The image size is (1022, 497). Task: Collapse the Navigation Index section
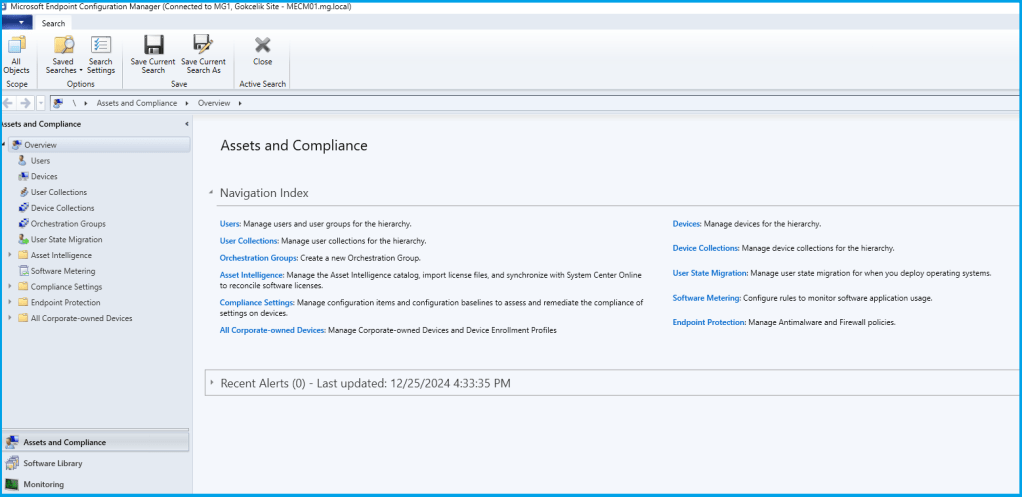(x=211, y=193)
